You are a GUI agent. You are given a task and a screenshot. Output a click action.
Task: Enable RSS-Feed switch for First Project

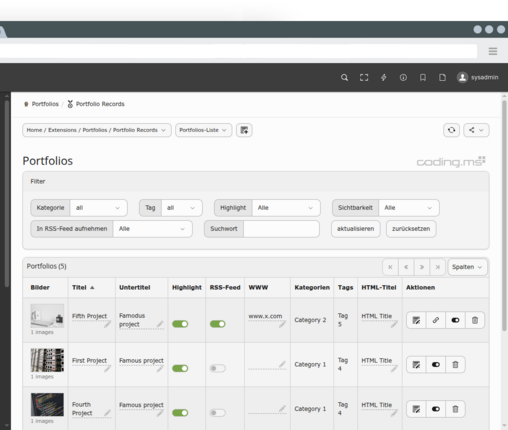(x=218, y=368)
